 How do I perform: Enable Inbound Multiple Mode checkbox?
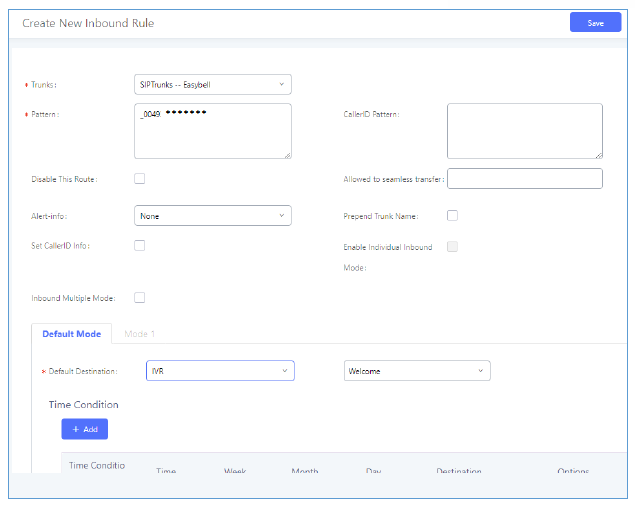(x=140, y=298)
